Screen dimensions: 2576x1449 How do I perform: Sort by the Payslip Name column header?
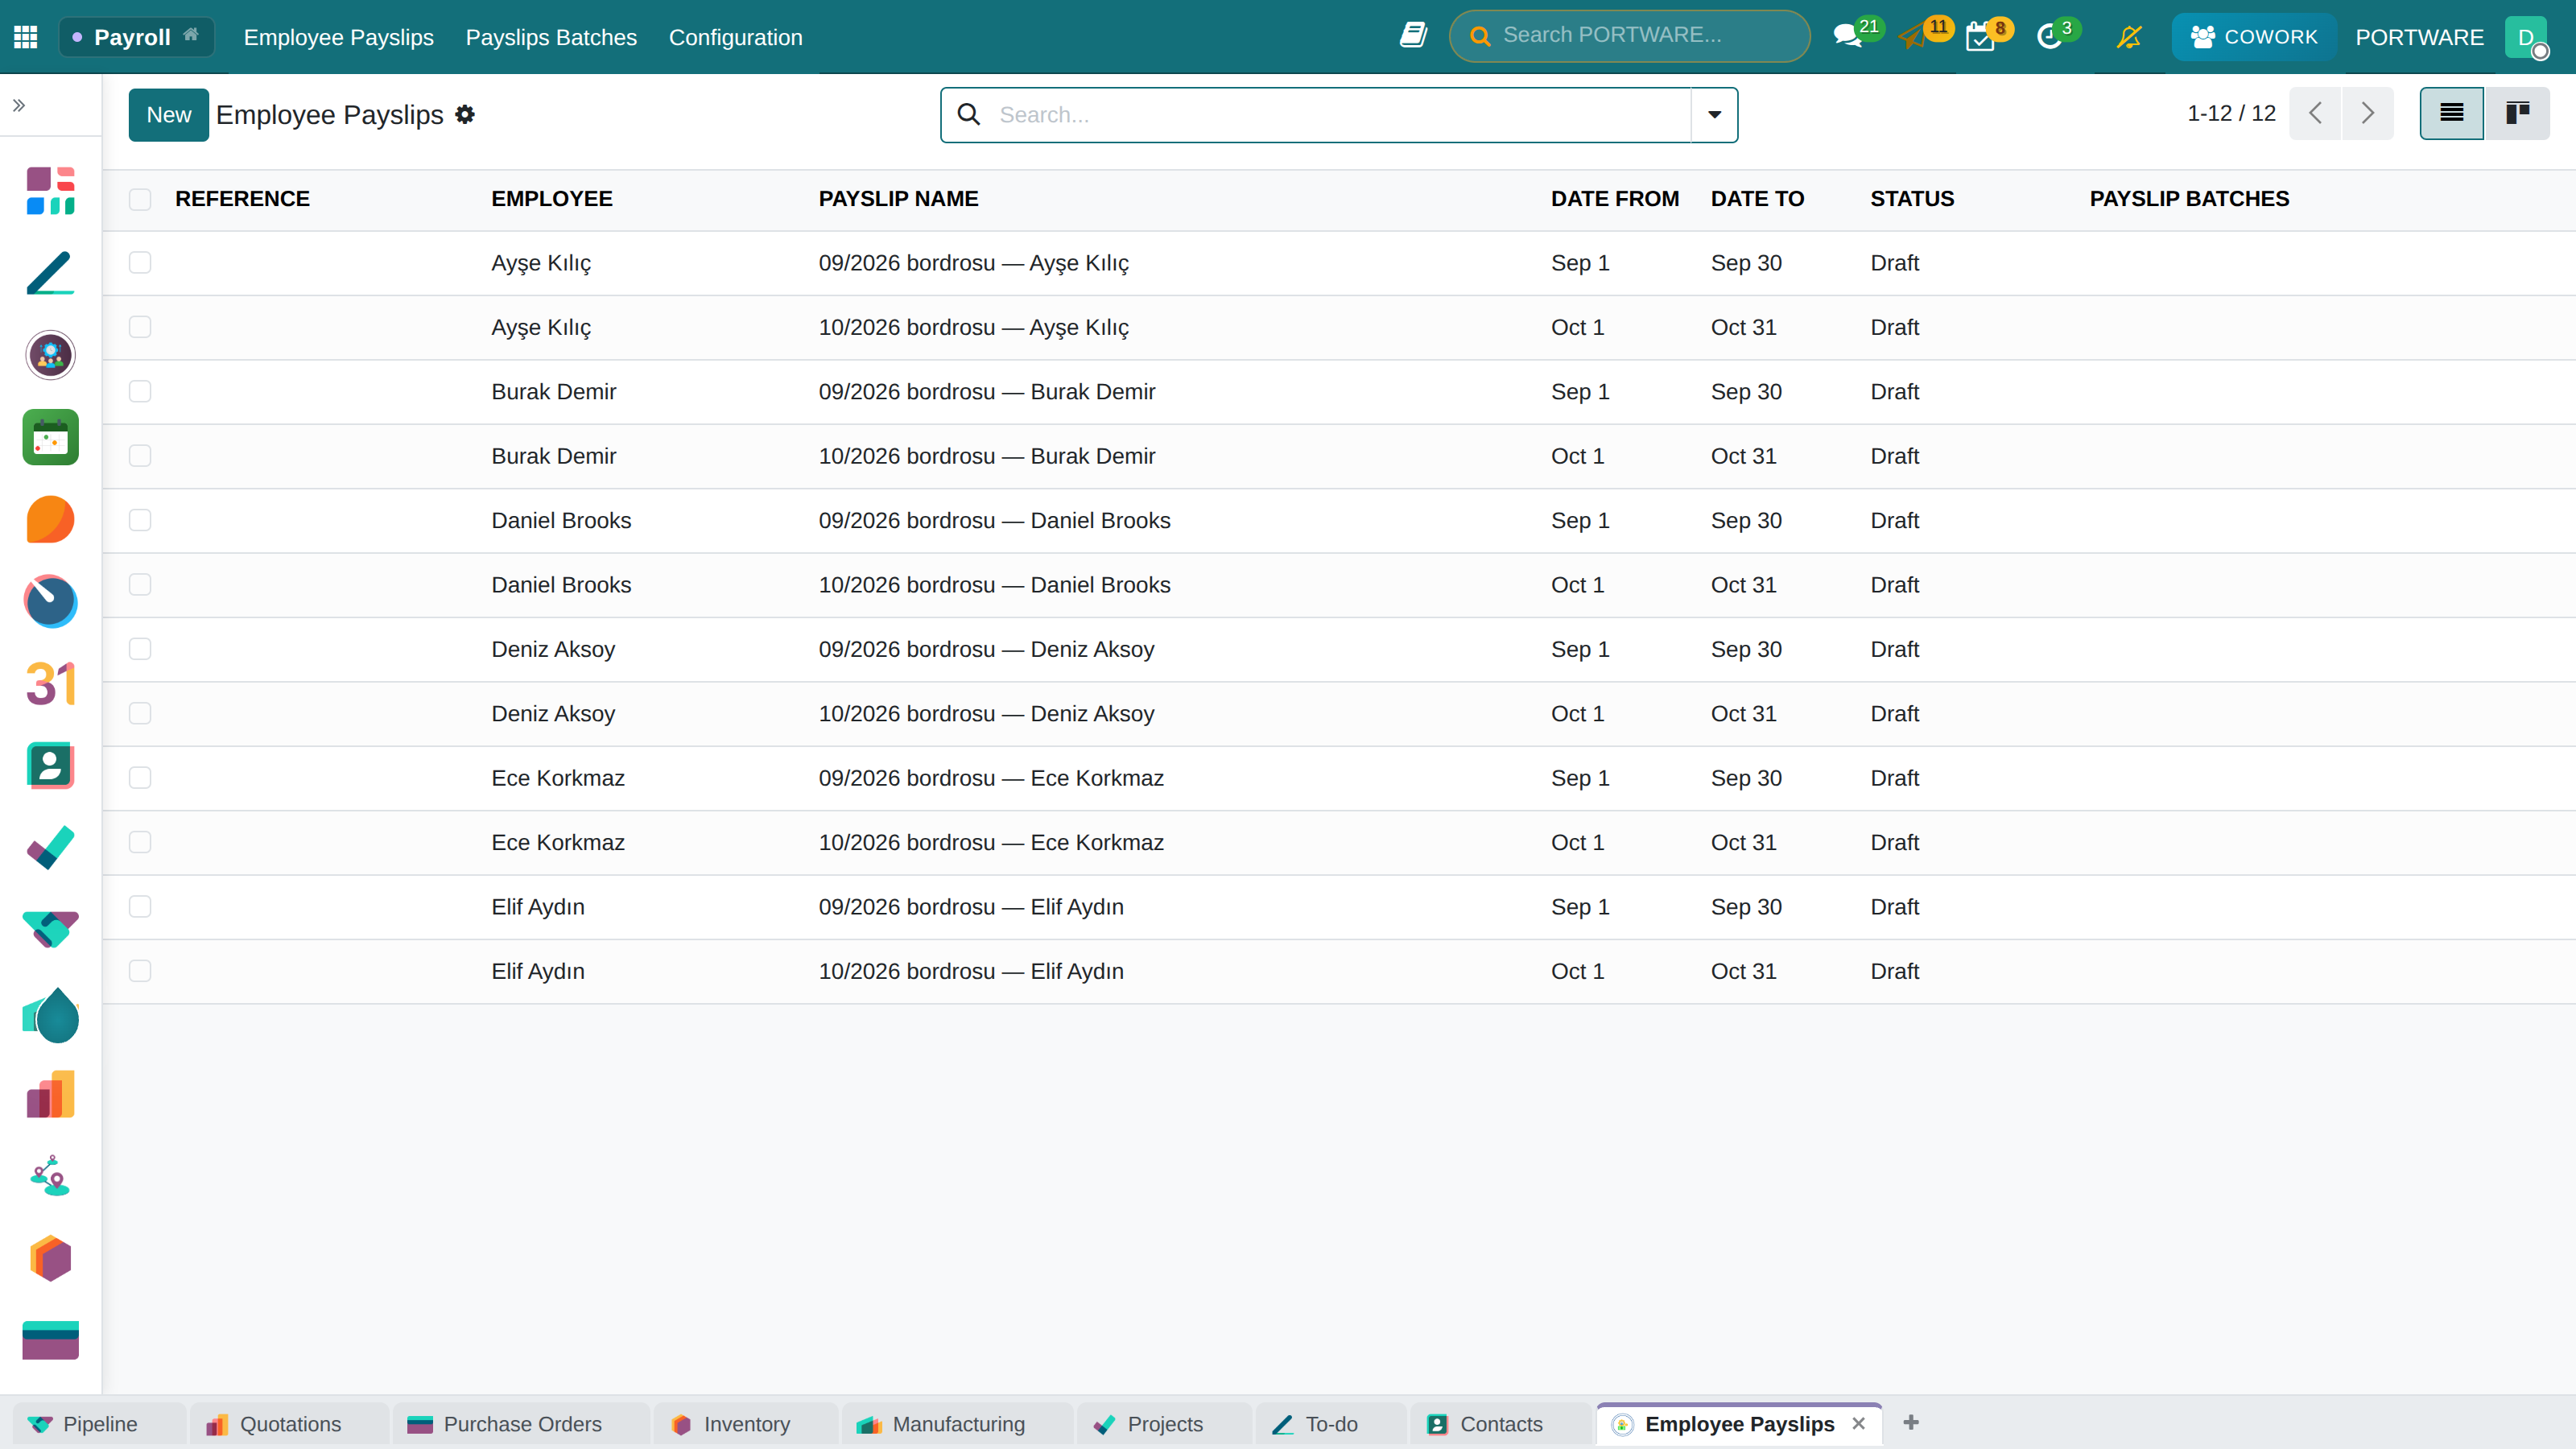pos(898,199)
